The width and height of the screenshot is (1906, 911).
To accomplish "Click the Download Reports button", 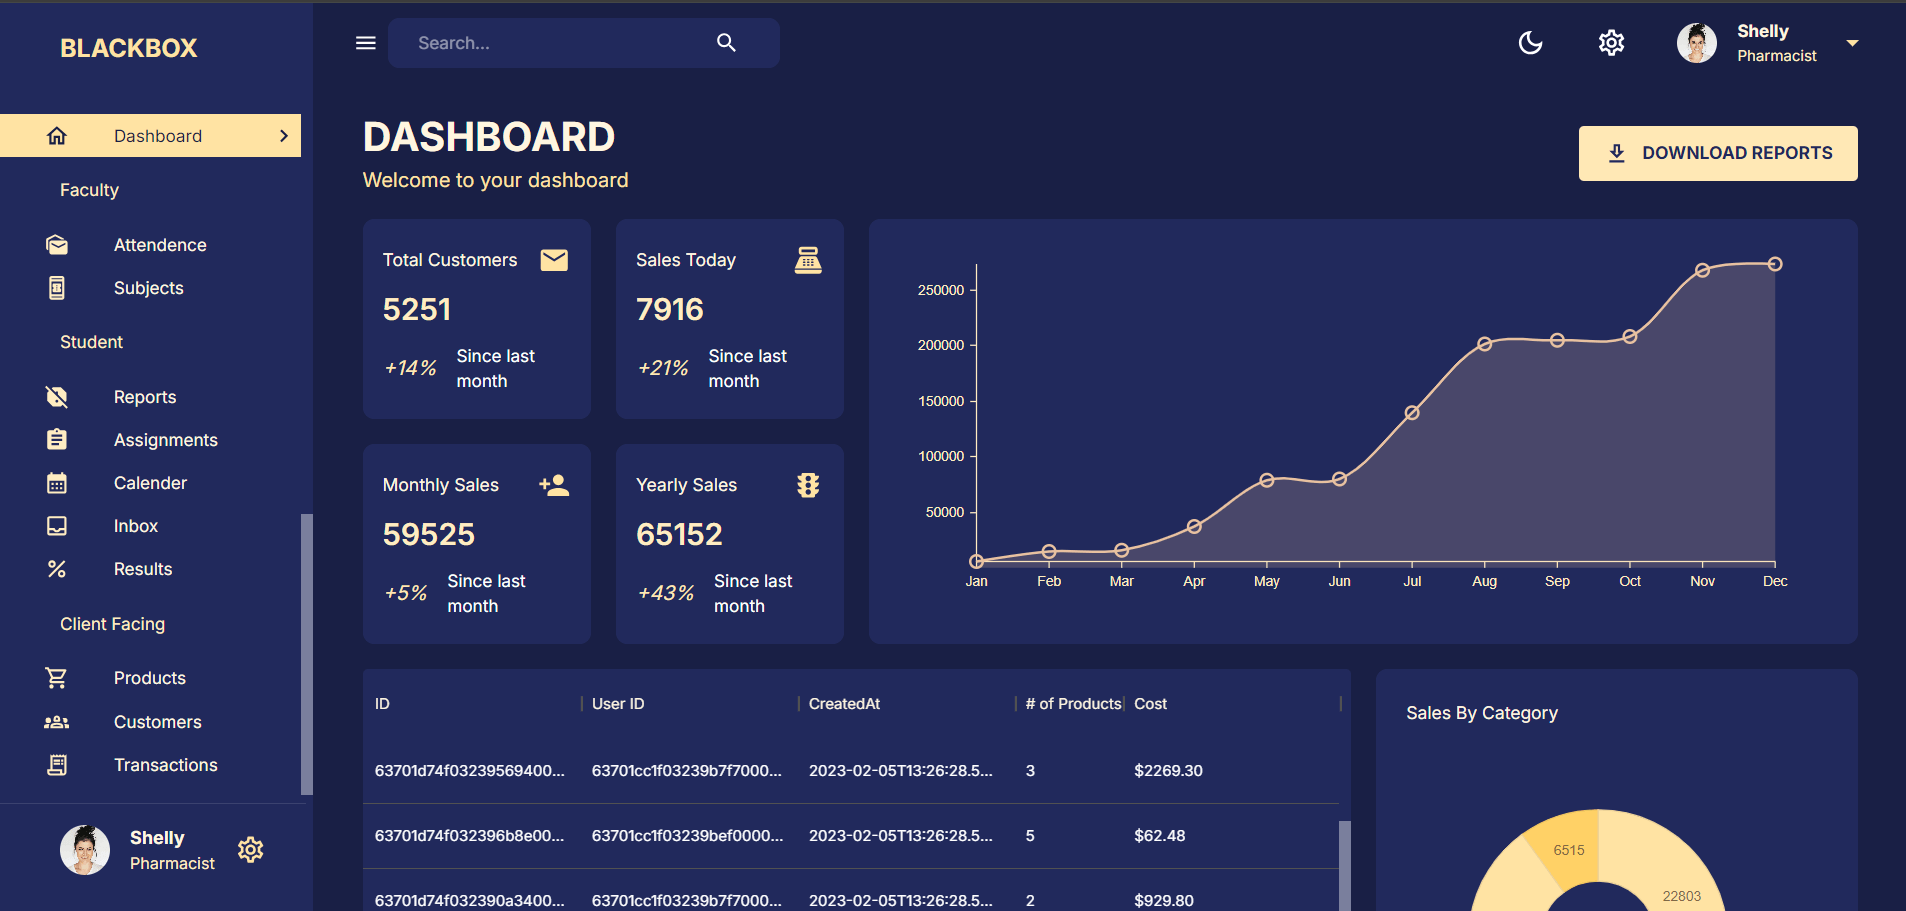I will coord(1717,153).
